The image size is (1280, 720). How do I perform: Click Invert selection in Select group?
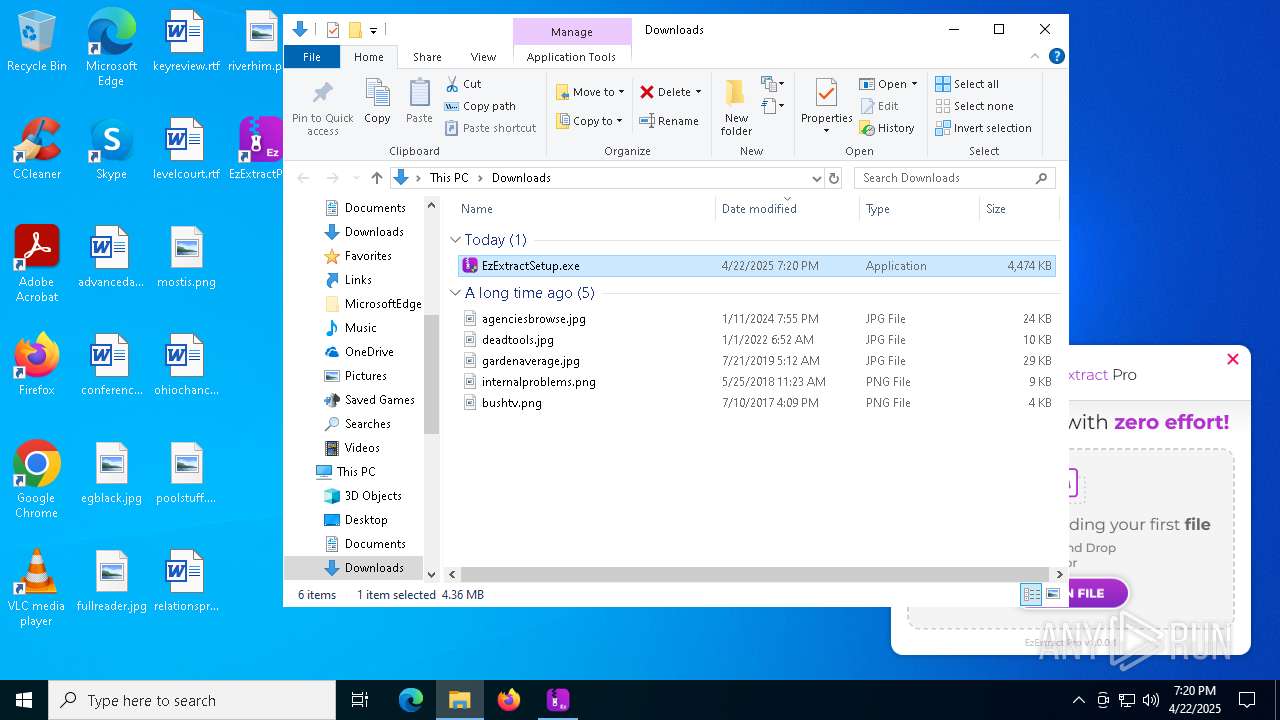[x=983, y=128]
